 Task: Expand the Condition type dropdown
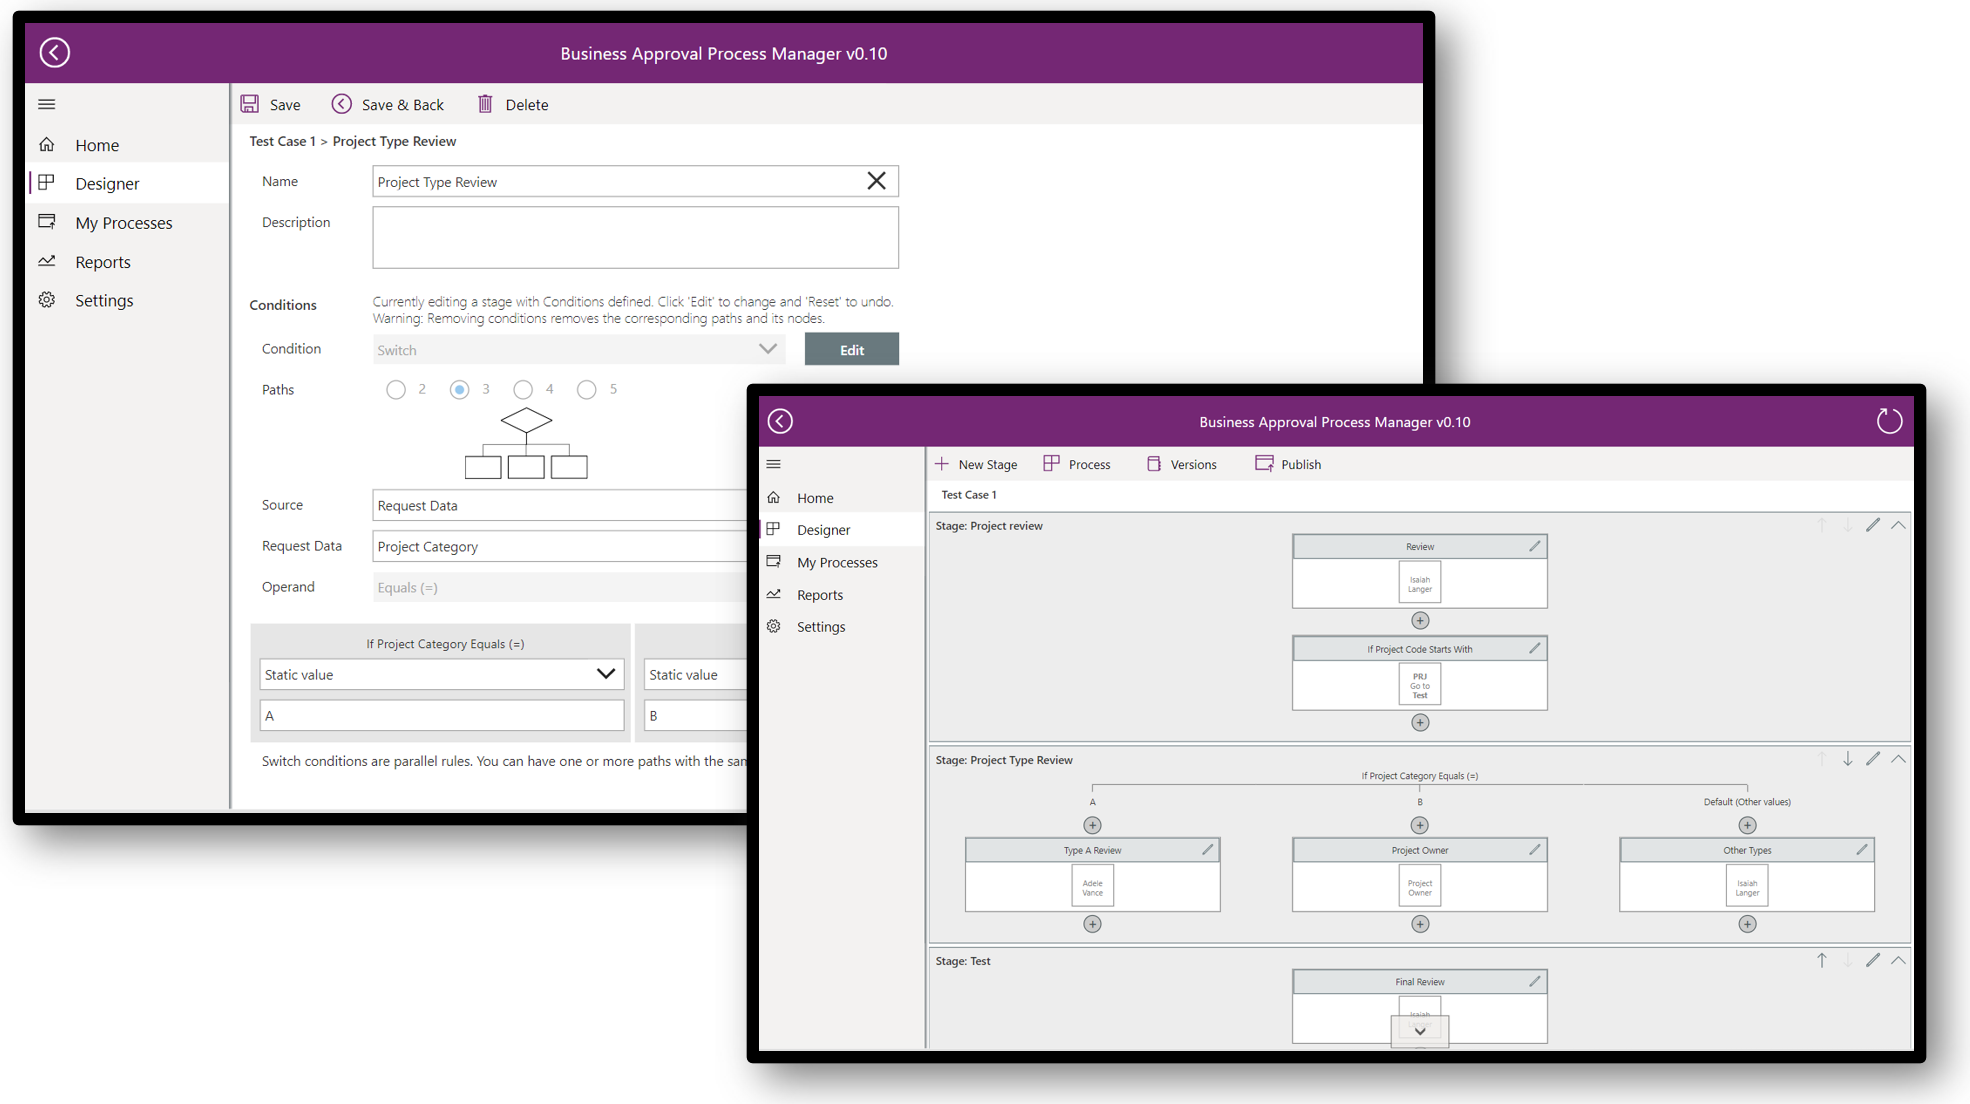[767, 349]
